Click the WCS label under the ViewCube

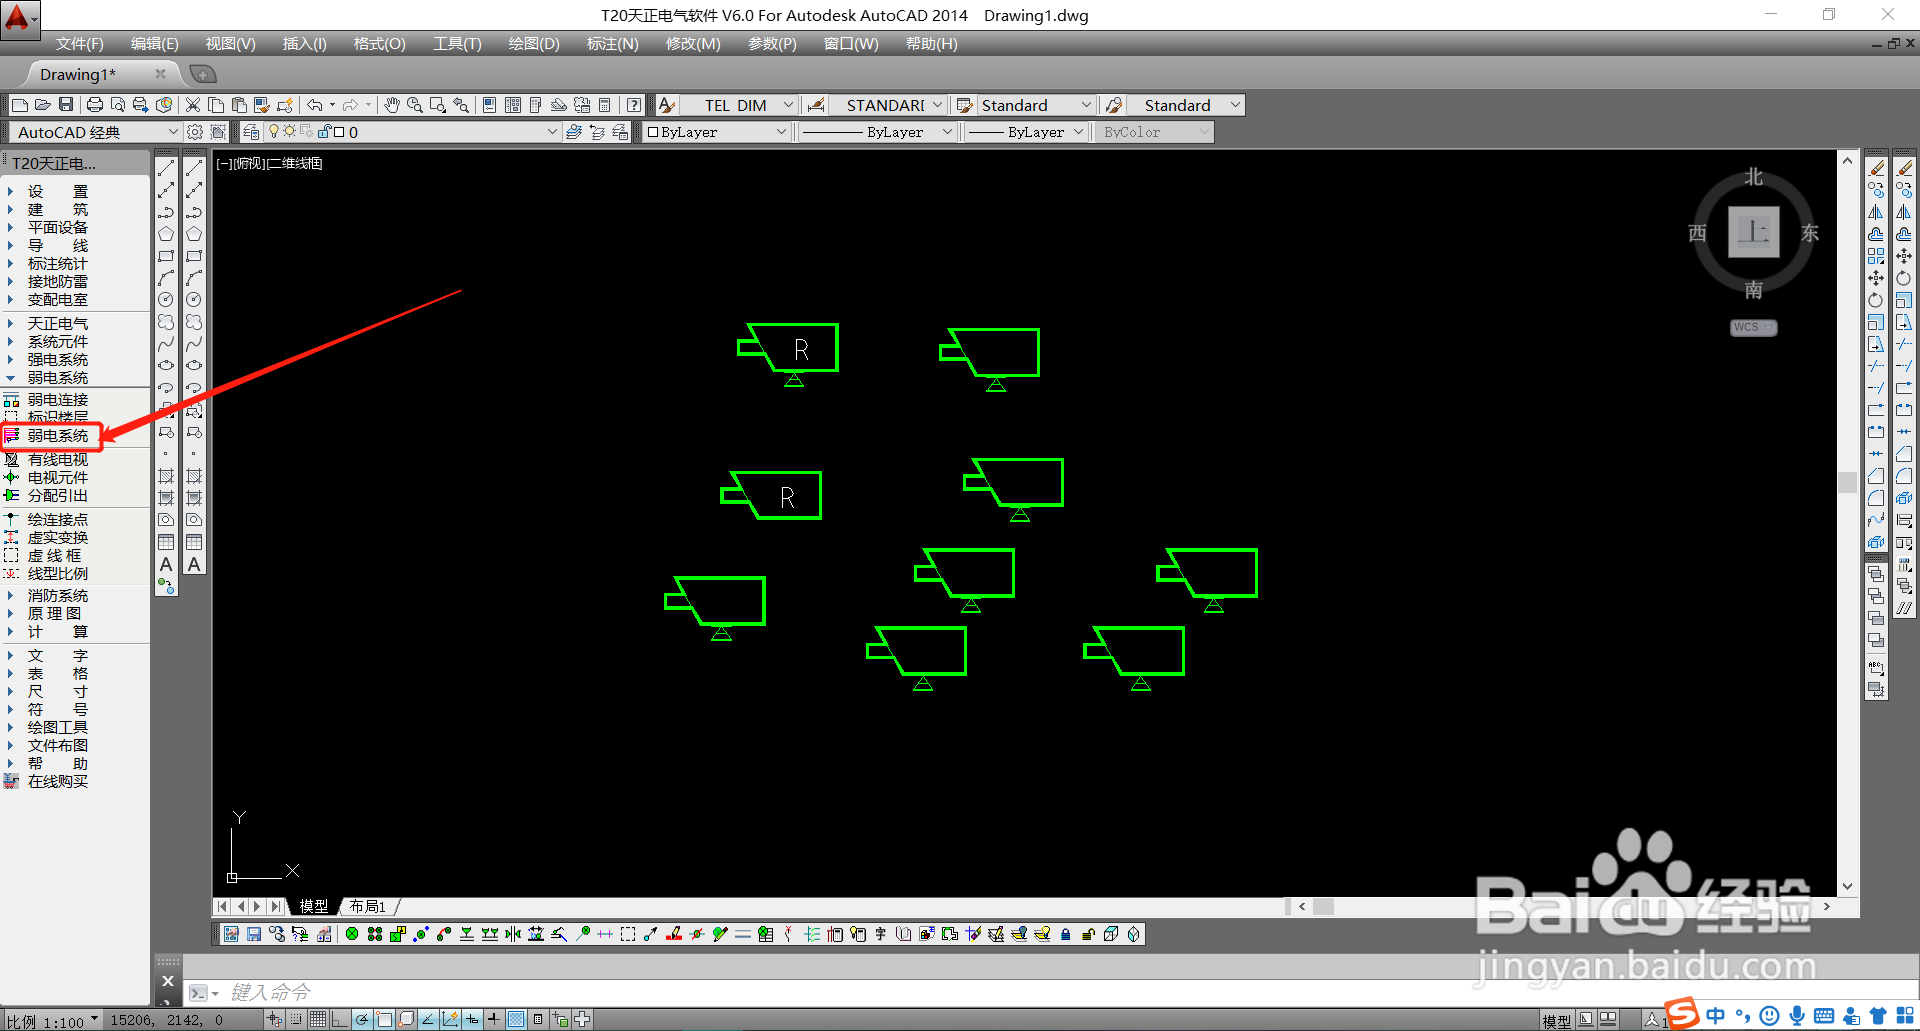[1753, 327]
